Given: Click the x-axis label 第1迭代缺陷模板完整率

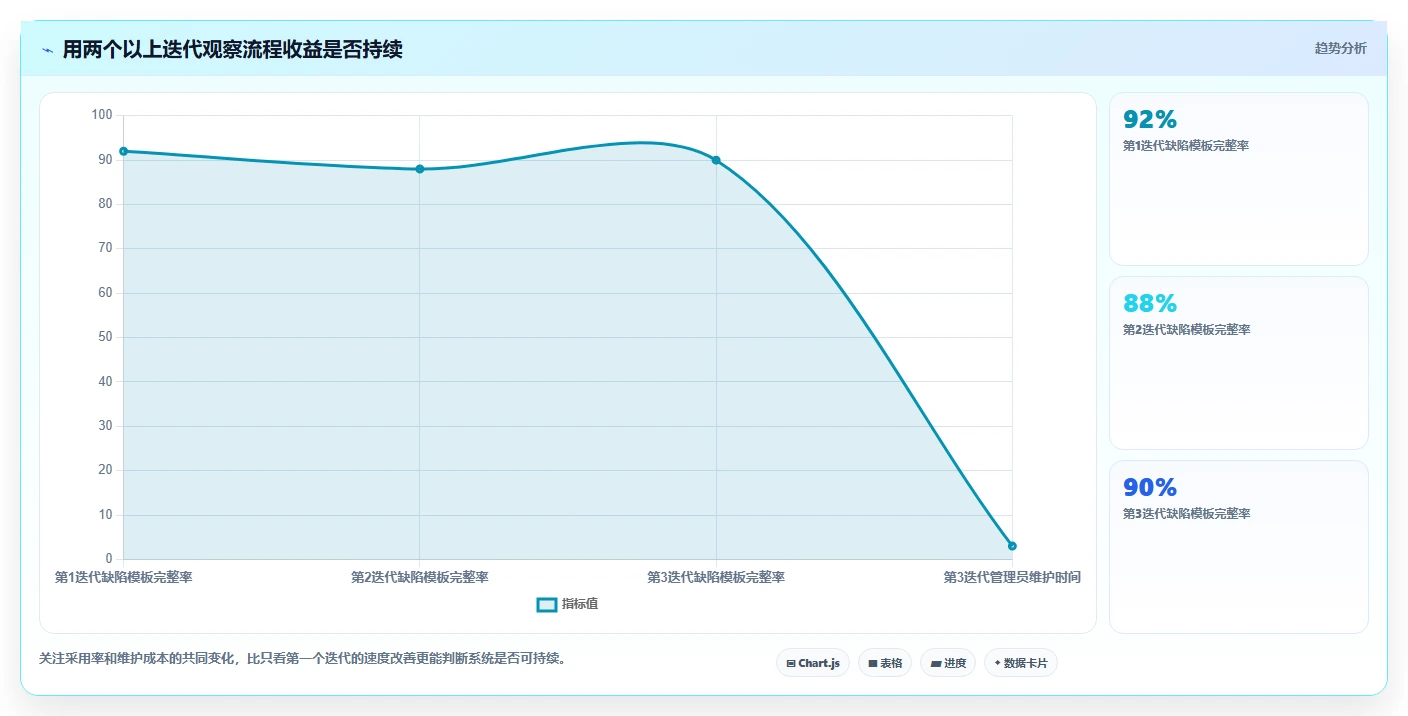Looking at the screenshot, I should pos(123,577).
